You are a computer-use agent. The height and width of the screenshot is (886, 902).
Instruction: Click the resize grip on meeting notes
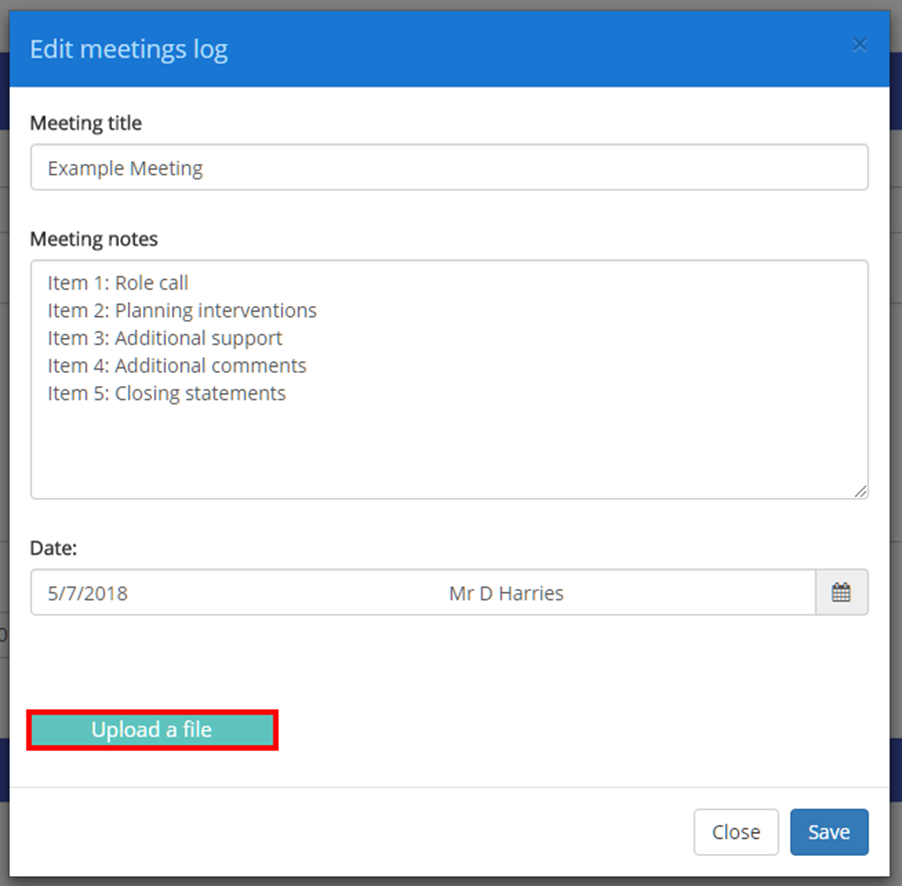861,490
